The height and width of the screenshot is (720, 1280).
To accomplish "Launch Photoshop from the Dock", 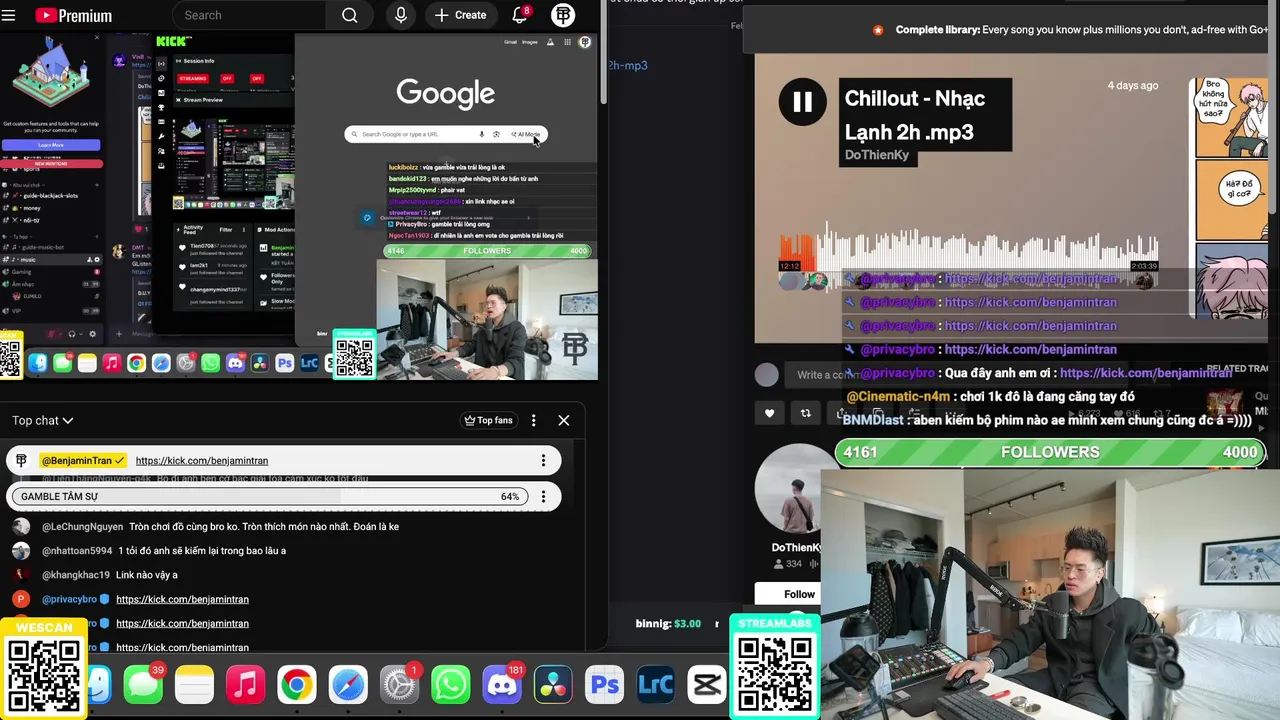I will (604, 686).
